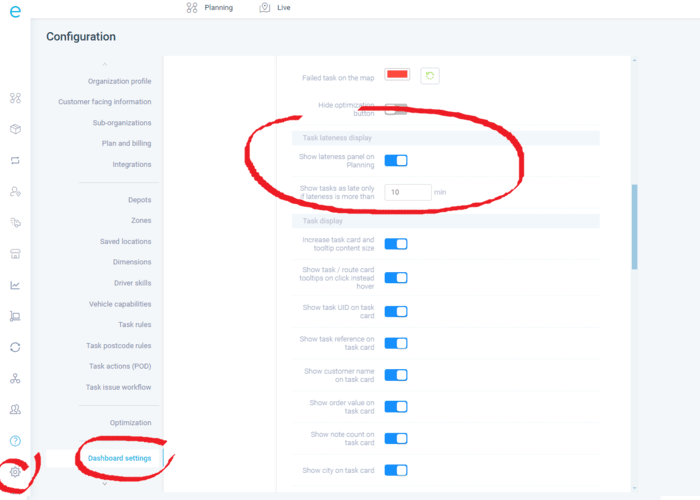Open the users group icon in the sidebar
This screenshot has height=500, width=700.
[15, 409]
